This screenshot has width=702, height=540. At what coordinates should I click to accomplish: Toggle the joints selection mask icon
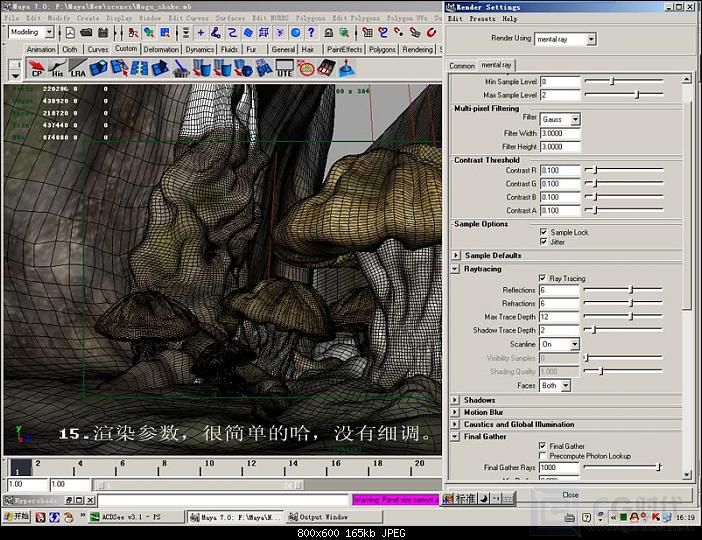click(x=216, y=33)
